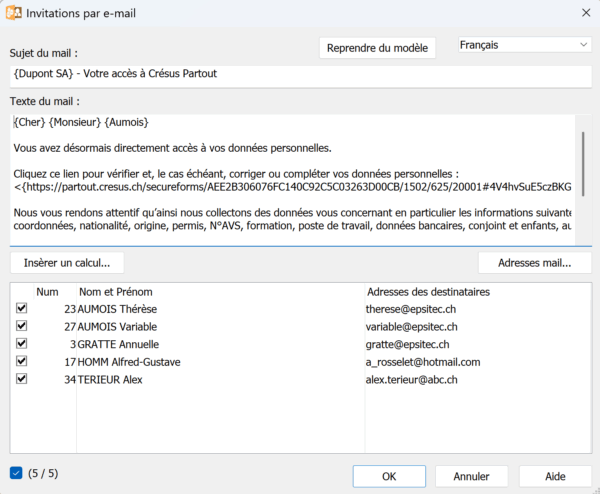This screenshot has height=494, width=600.
Task: Click Reprendre du modèle button
Action: point(377,48)
